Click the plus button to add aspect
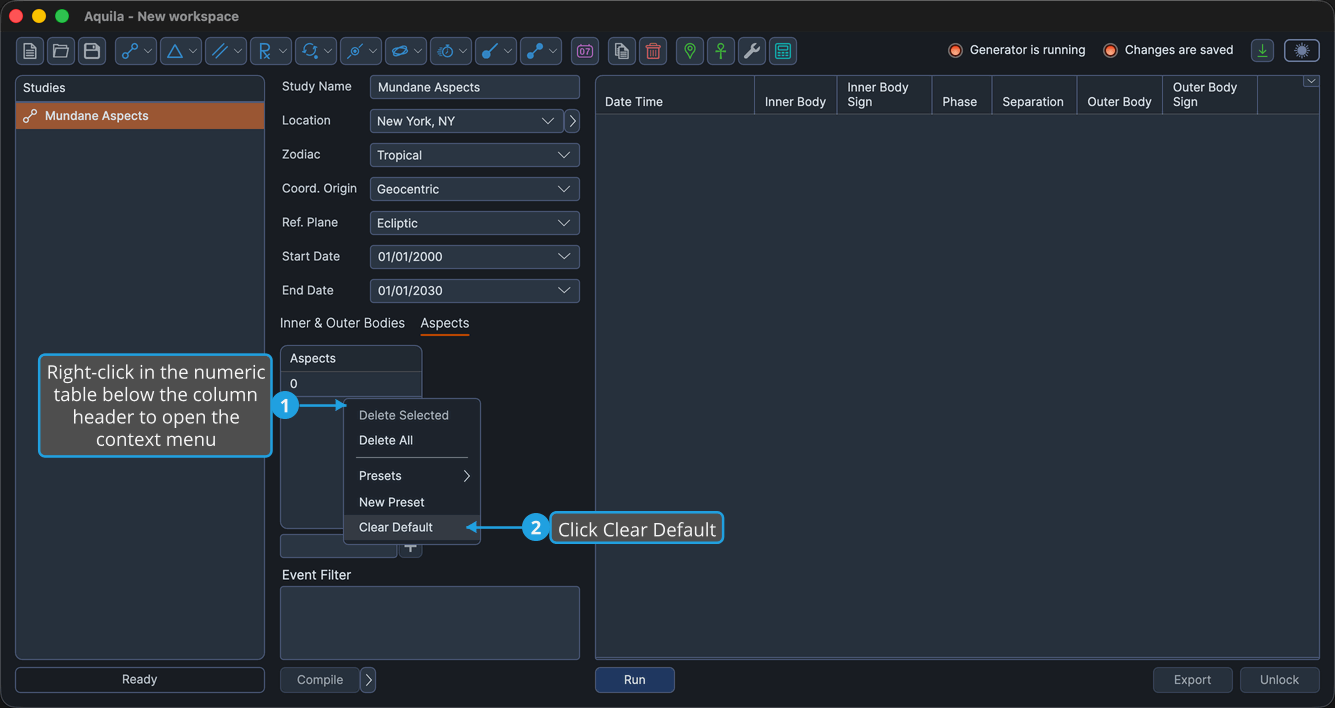 pyautogui.click(x=410, y=547)
